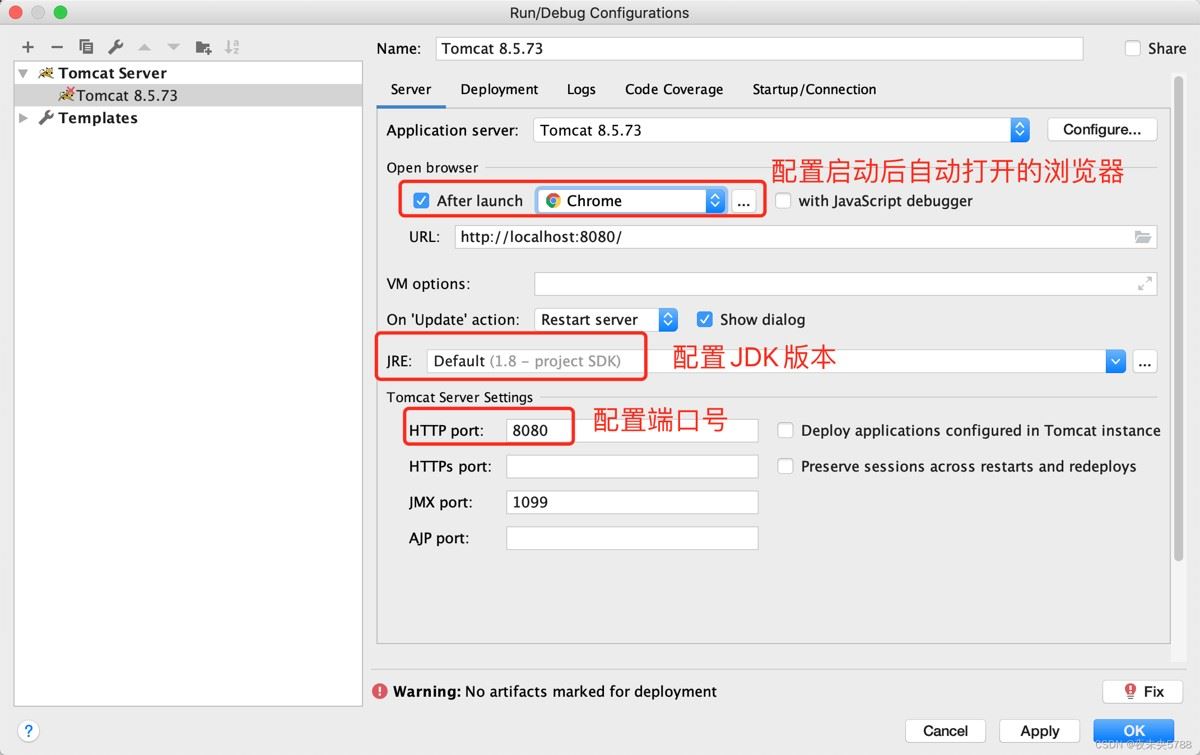The height and width of the screenshot is (755, 1200).
Task: Open the Restart server update action dropdown
Action: click(606, 320)
